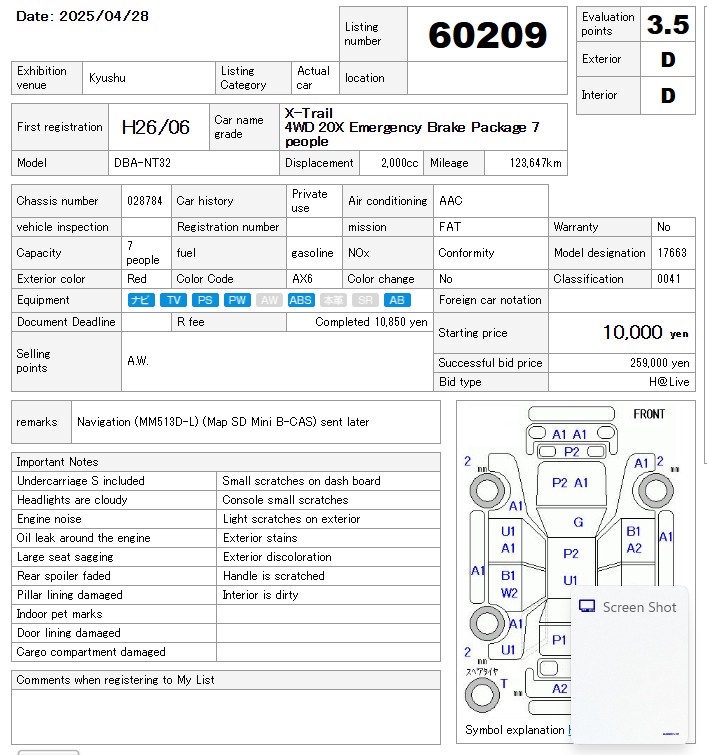Click the Console small scratches note

click(285, 500)
